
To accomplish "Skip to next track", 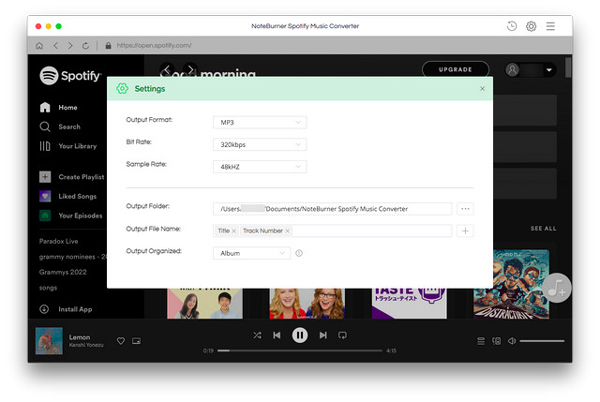I will pos(323,335).
